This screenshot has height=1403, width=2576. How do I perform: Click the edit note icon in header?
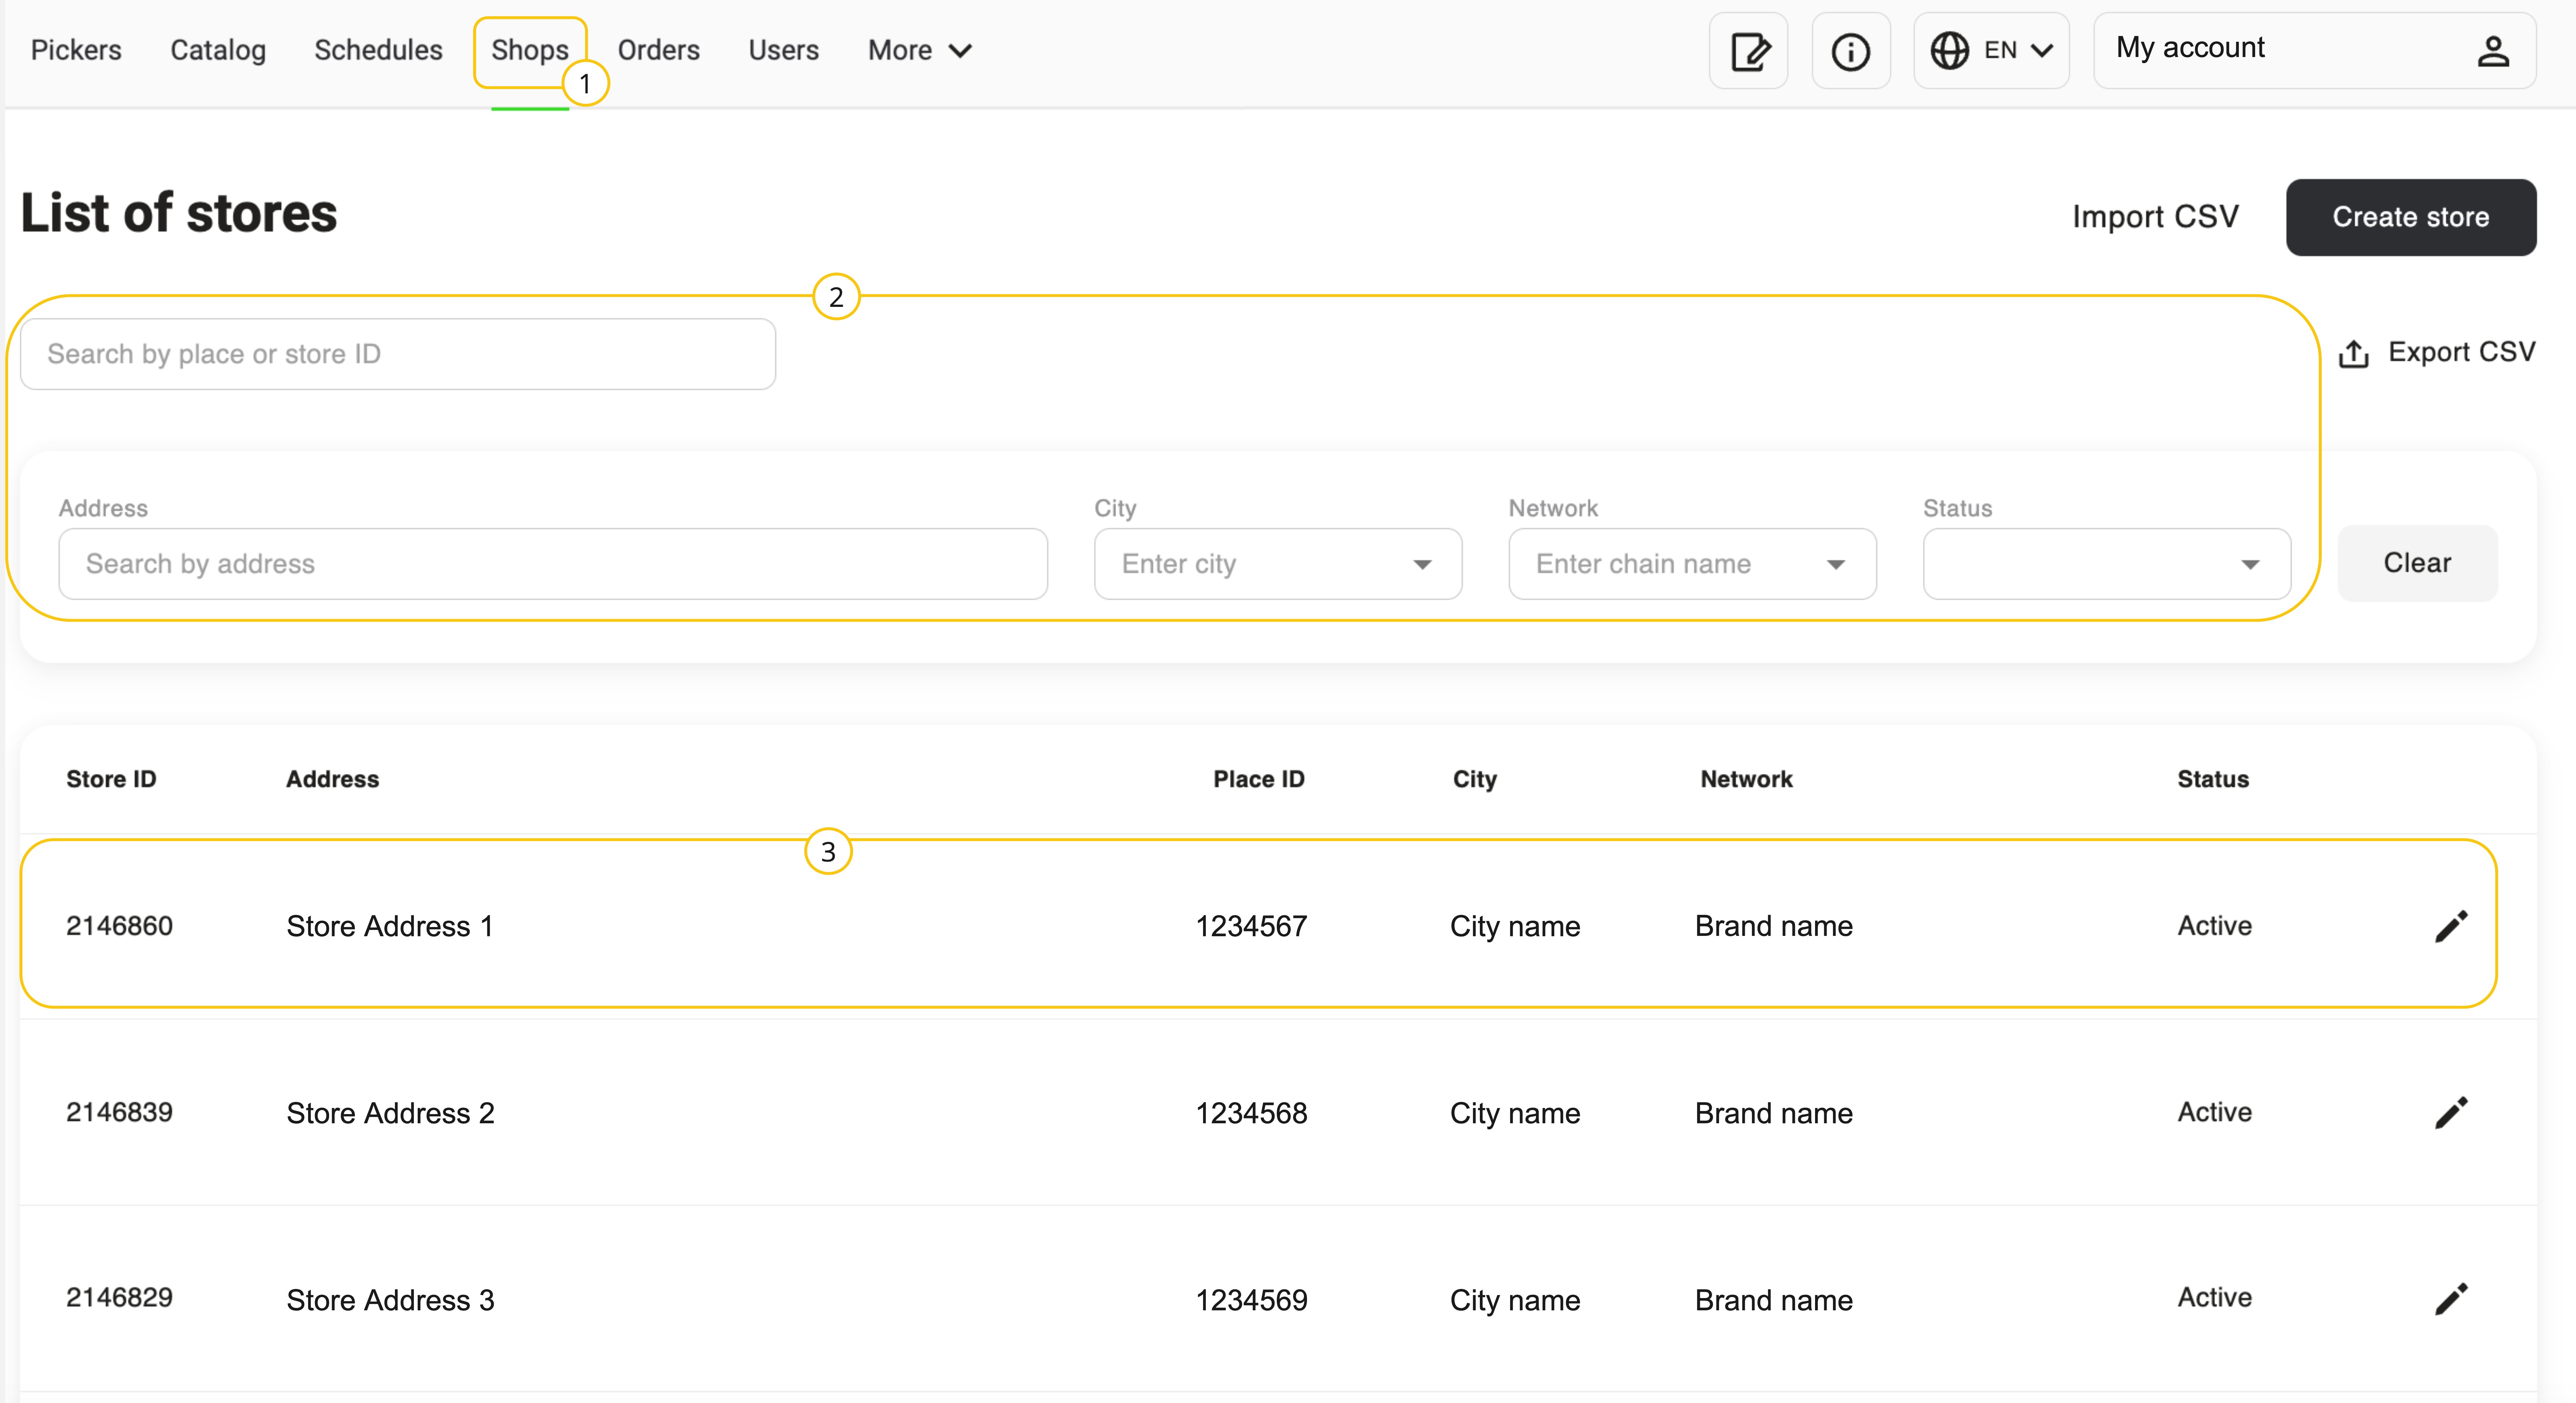[x=1749, y=51]
